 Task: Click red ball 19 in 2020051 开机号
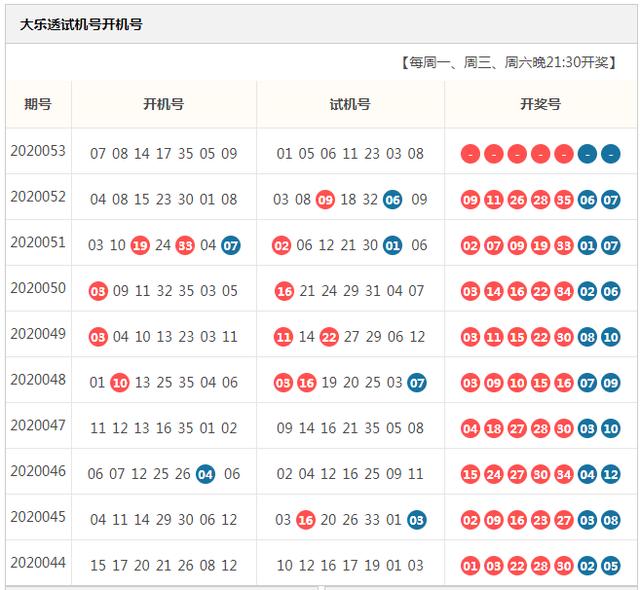pyautogui.click(x=140, y=246)
